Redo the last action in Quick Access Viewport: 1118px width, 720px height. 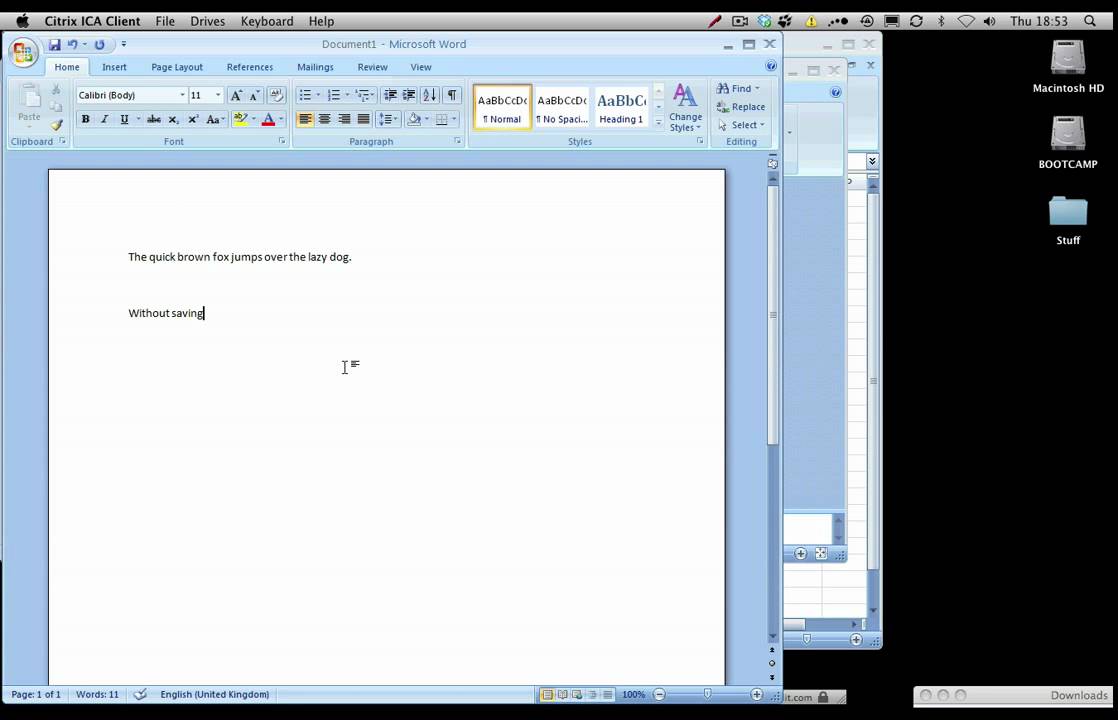click(x=100, y=44)
